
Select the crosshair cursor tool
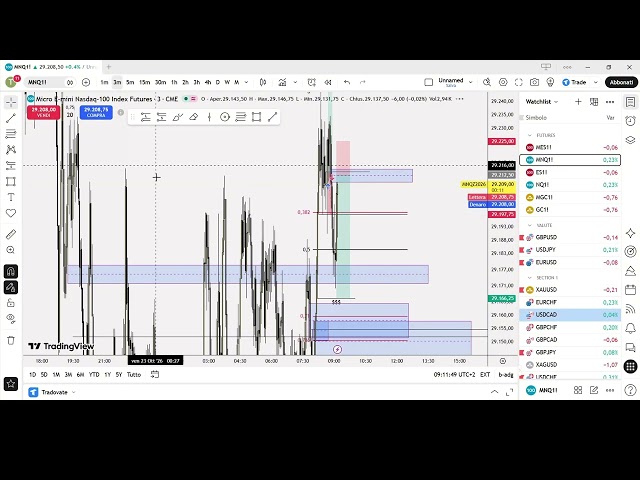(11, 102)
